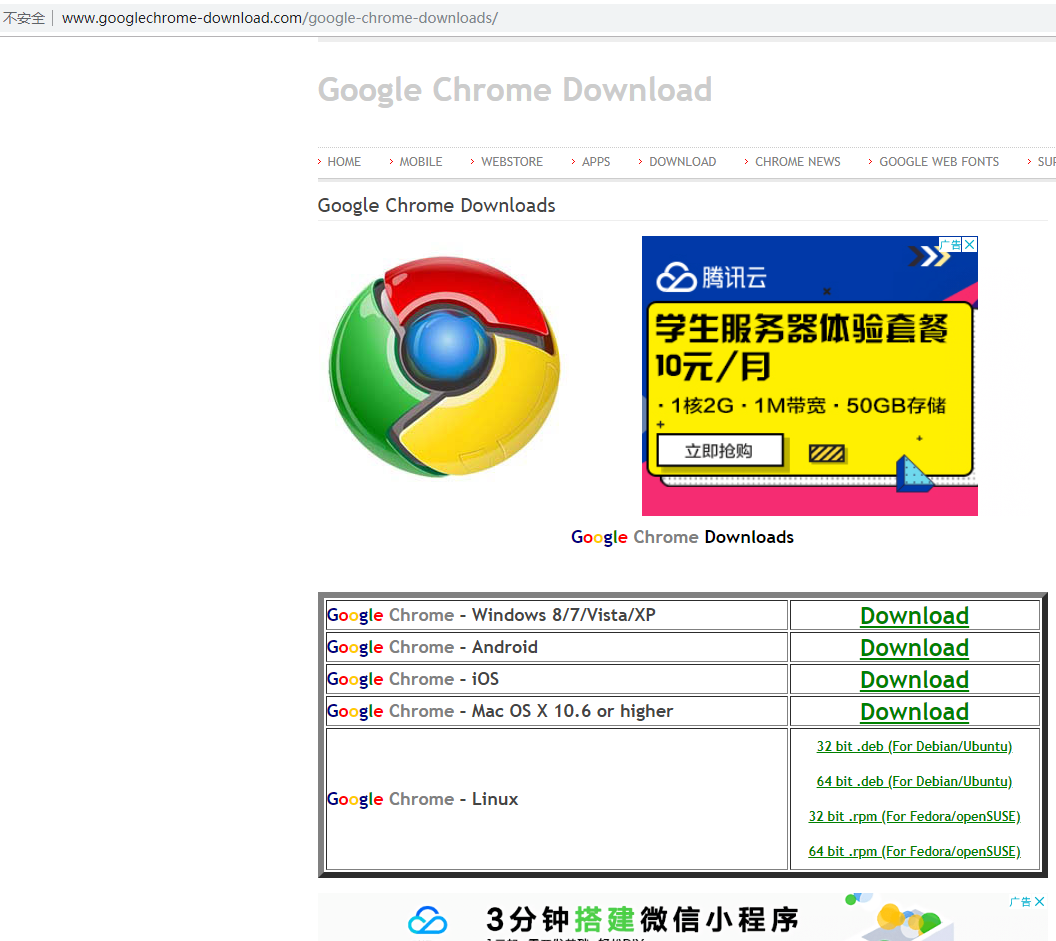Go to GOOGLE WEB FONTS menu item
The image size is (1056, 941).
pos(939,162)
